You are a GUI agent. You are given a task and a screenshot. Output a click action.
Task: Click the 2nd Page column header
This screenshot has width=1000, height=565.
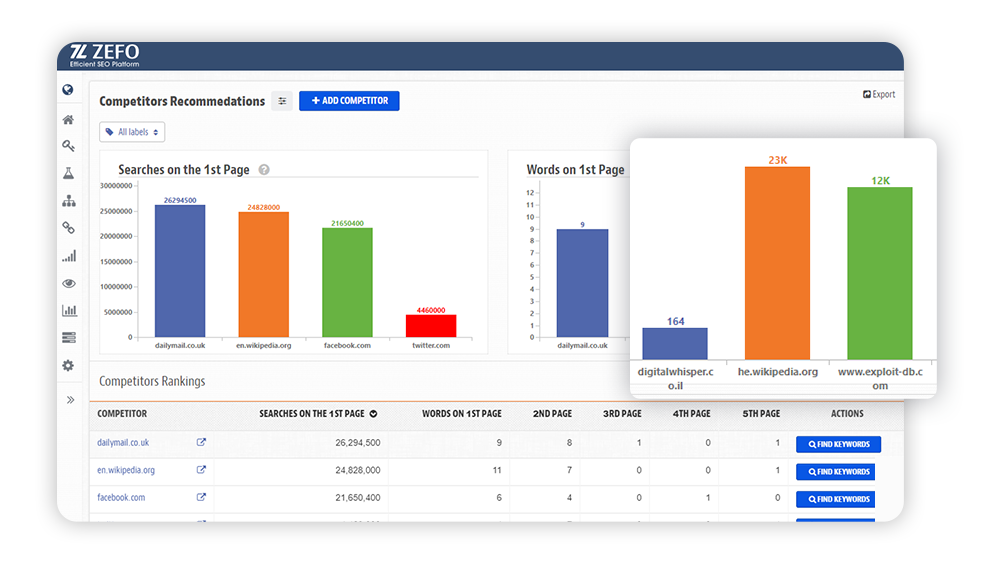tap(552, 414)
